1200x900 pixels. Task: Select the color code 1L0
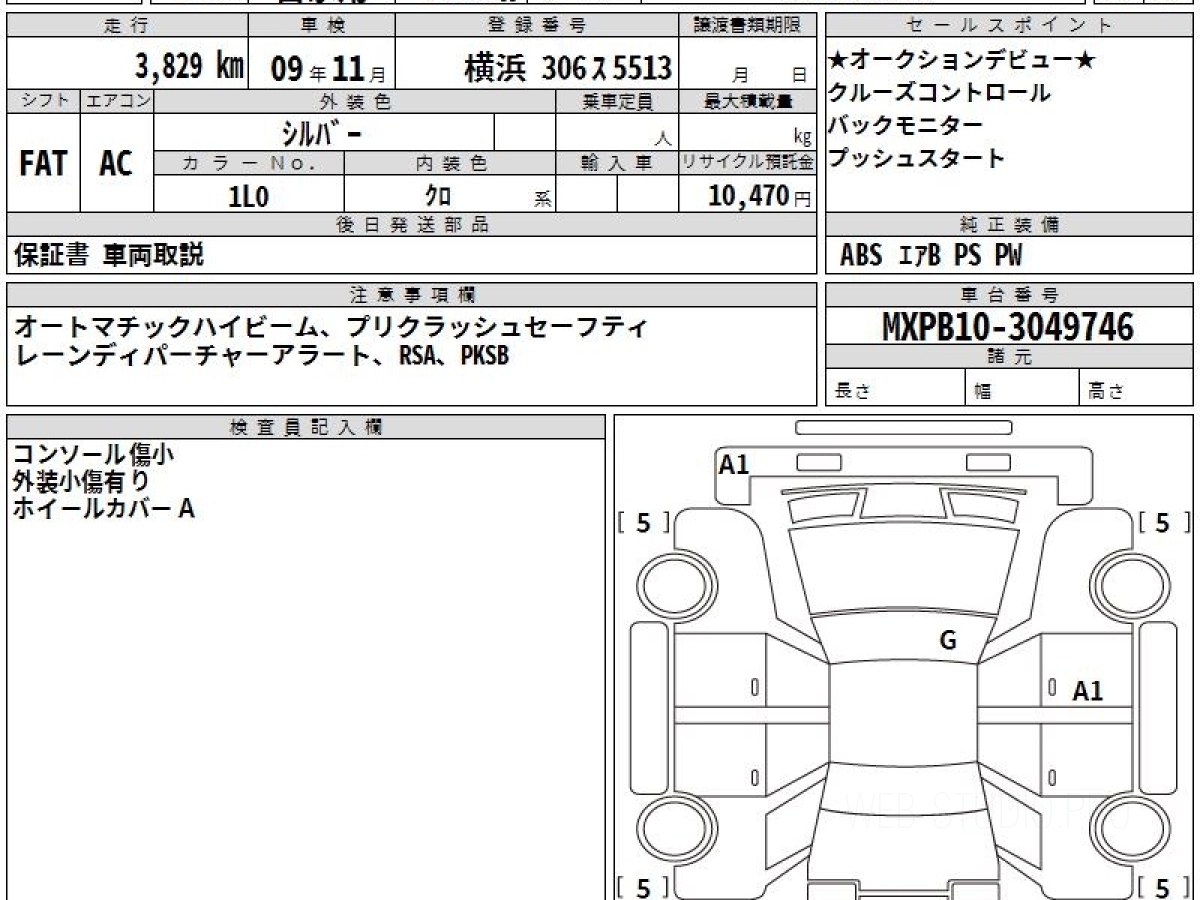249,196
